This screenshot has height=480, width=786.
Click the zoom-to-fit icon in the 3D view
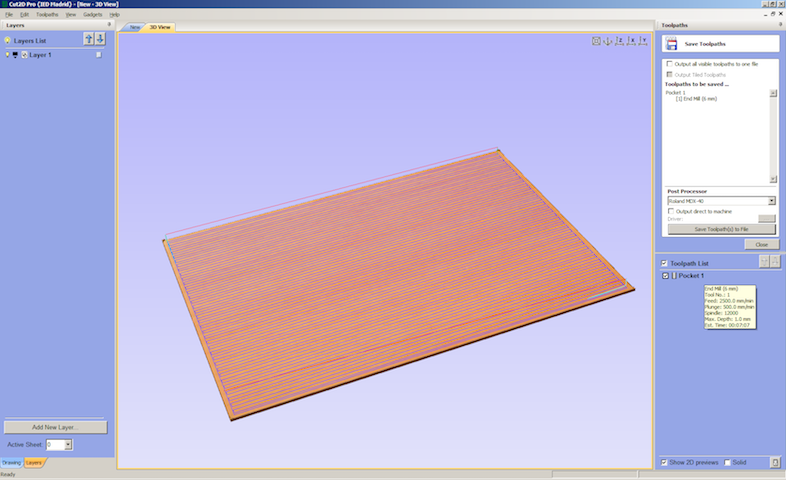coord(596,41)
